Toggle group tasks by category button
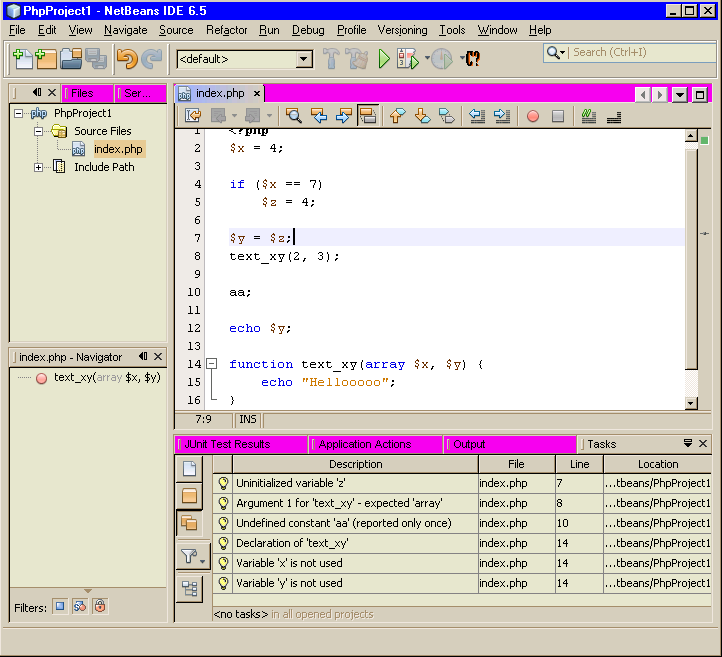Screen dimensions: 722x657 tap(189, 588)
